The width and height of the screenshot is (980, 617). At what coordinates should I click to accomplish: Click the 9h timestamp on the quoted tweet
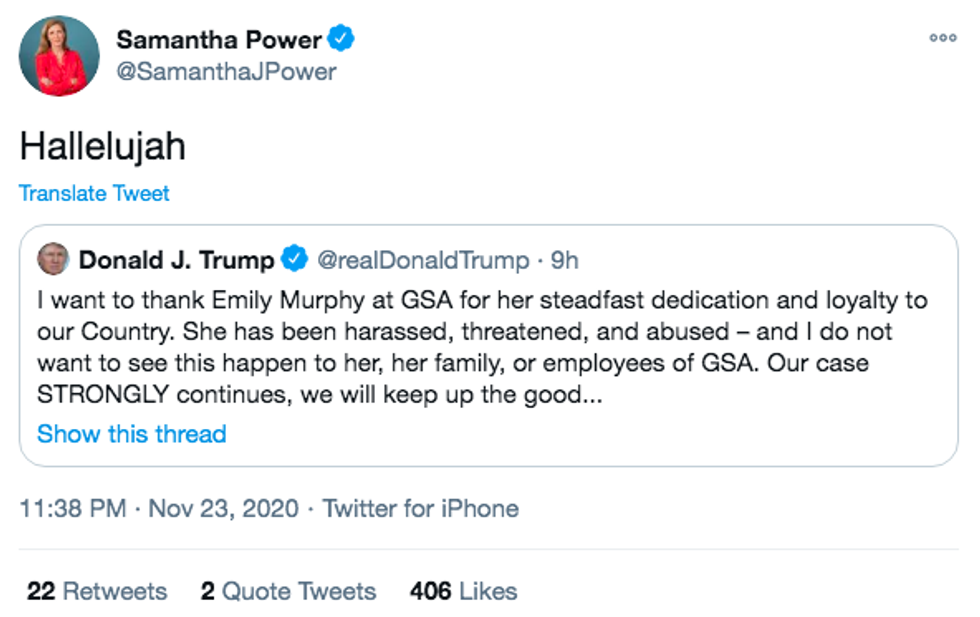[x=565, y=260]
